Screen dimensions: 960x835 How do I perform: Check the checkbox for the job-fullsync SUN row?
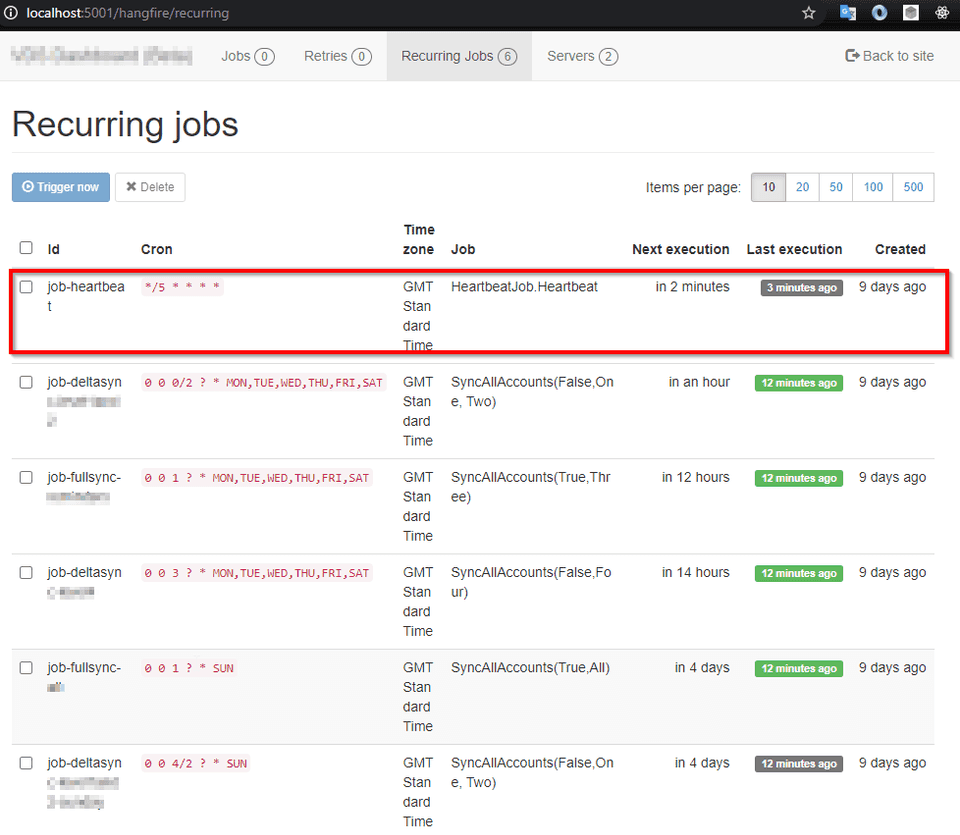[26, 667]
